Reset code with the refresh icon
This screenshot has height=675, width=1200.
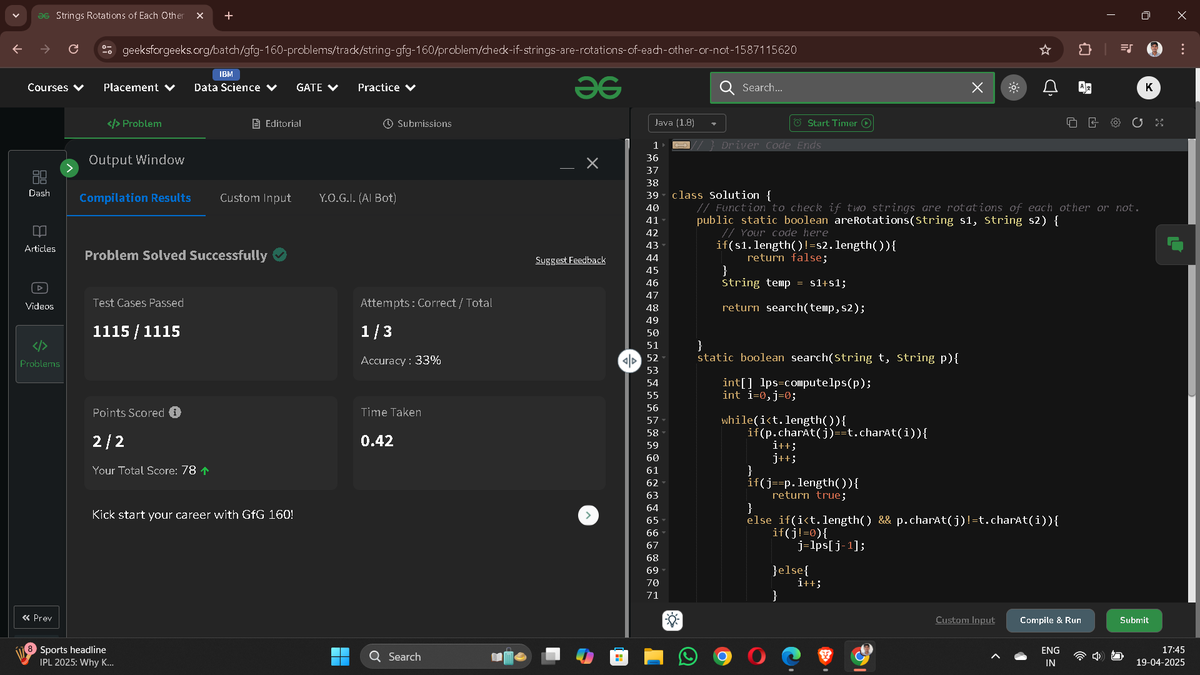click(x=1137, y=123)
